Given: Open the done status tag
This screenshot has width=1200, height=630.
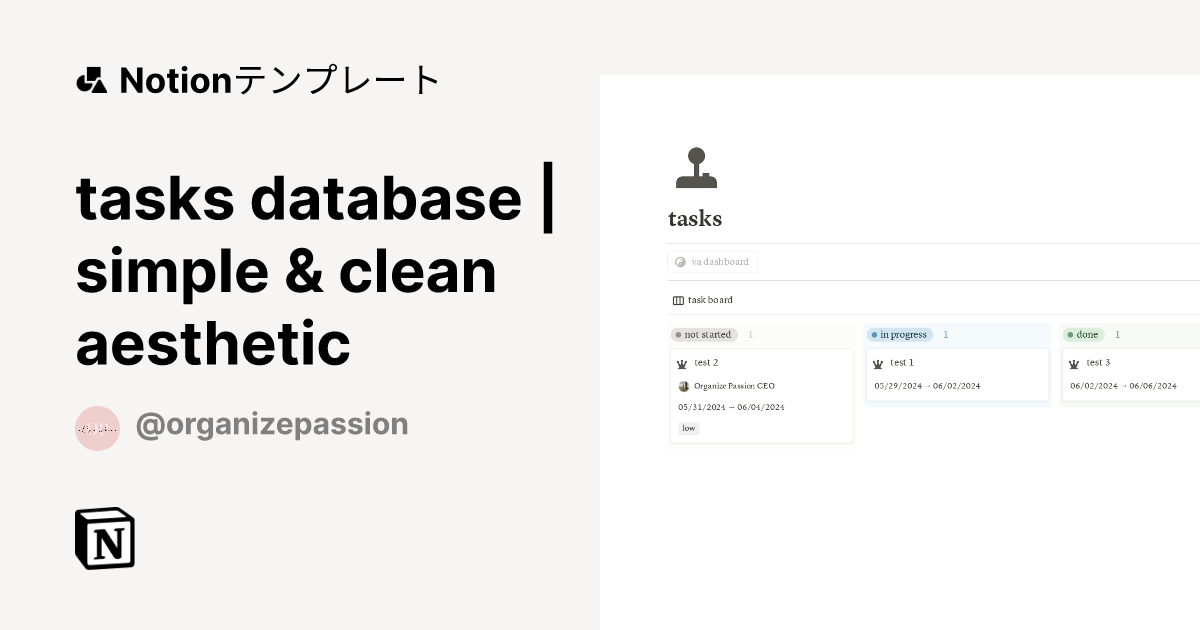Looking at the screenshot, I should point(1083,334).
